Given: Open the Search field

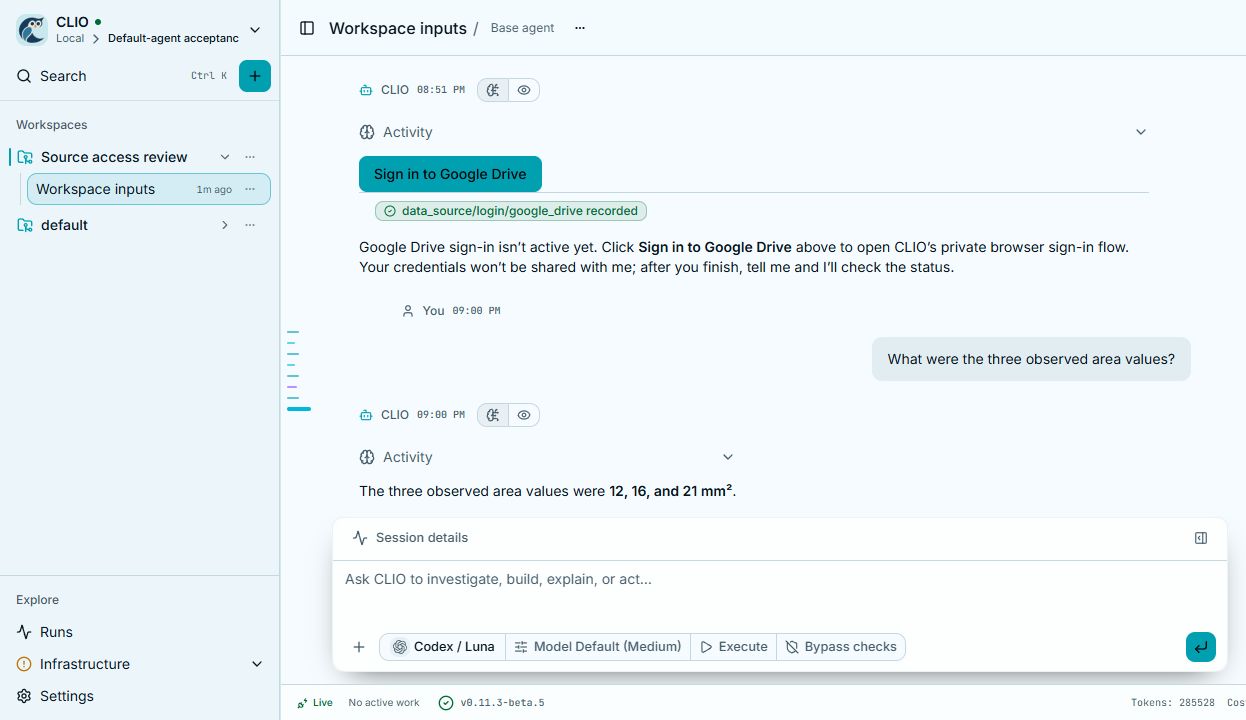Looking at the screenshot, I should (x=123, y=76).
